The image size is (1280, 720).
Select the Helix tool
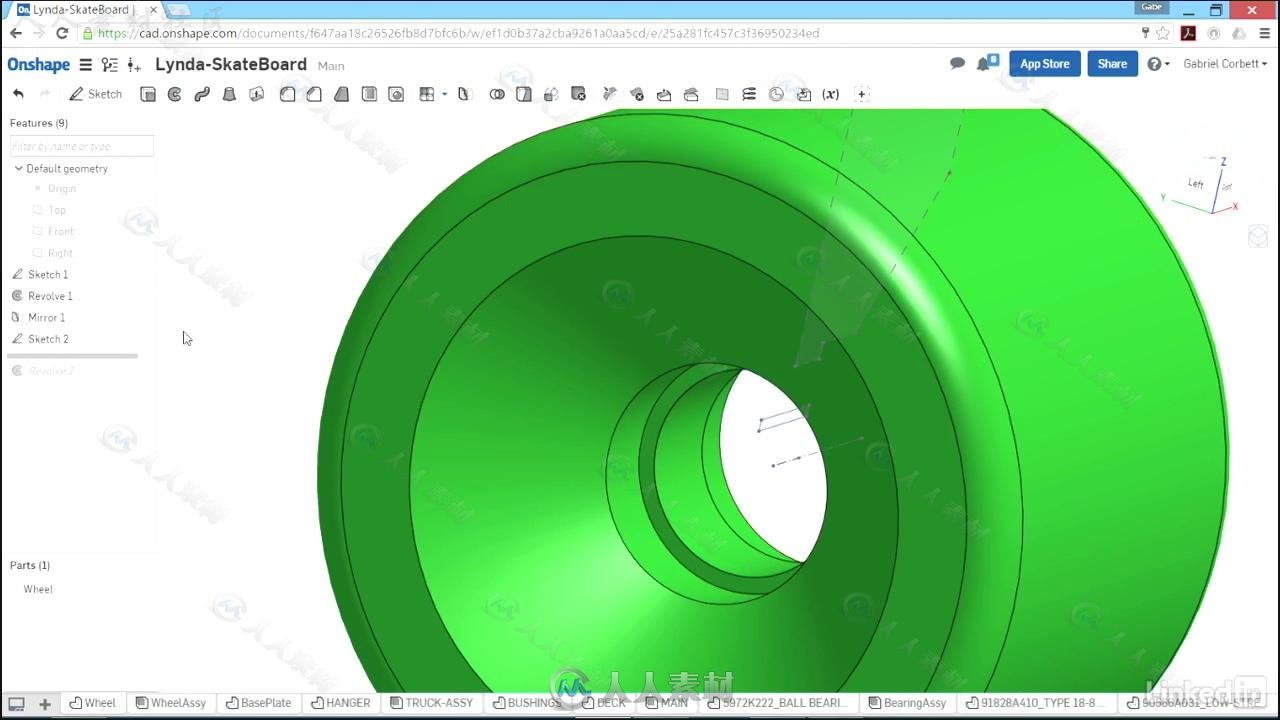coord(749,94)
